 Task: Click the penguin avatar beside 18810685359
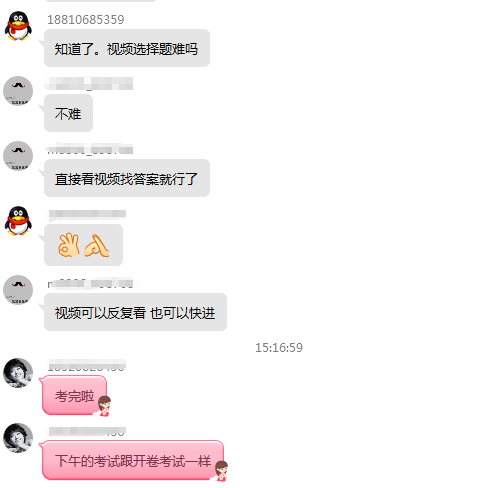pyautogui.click(x=18, y=26)
